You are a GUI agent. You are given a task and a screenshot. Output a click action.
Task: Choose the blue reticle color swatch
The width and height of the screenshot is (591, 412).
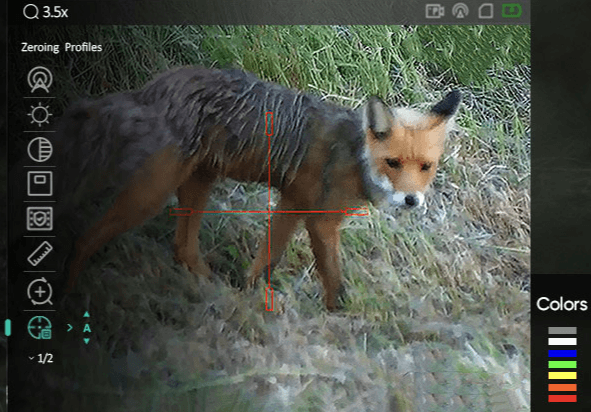(562, 354)
